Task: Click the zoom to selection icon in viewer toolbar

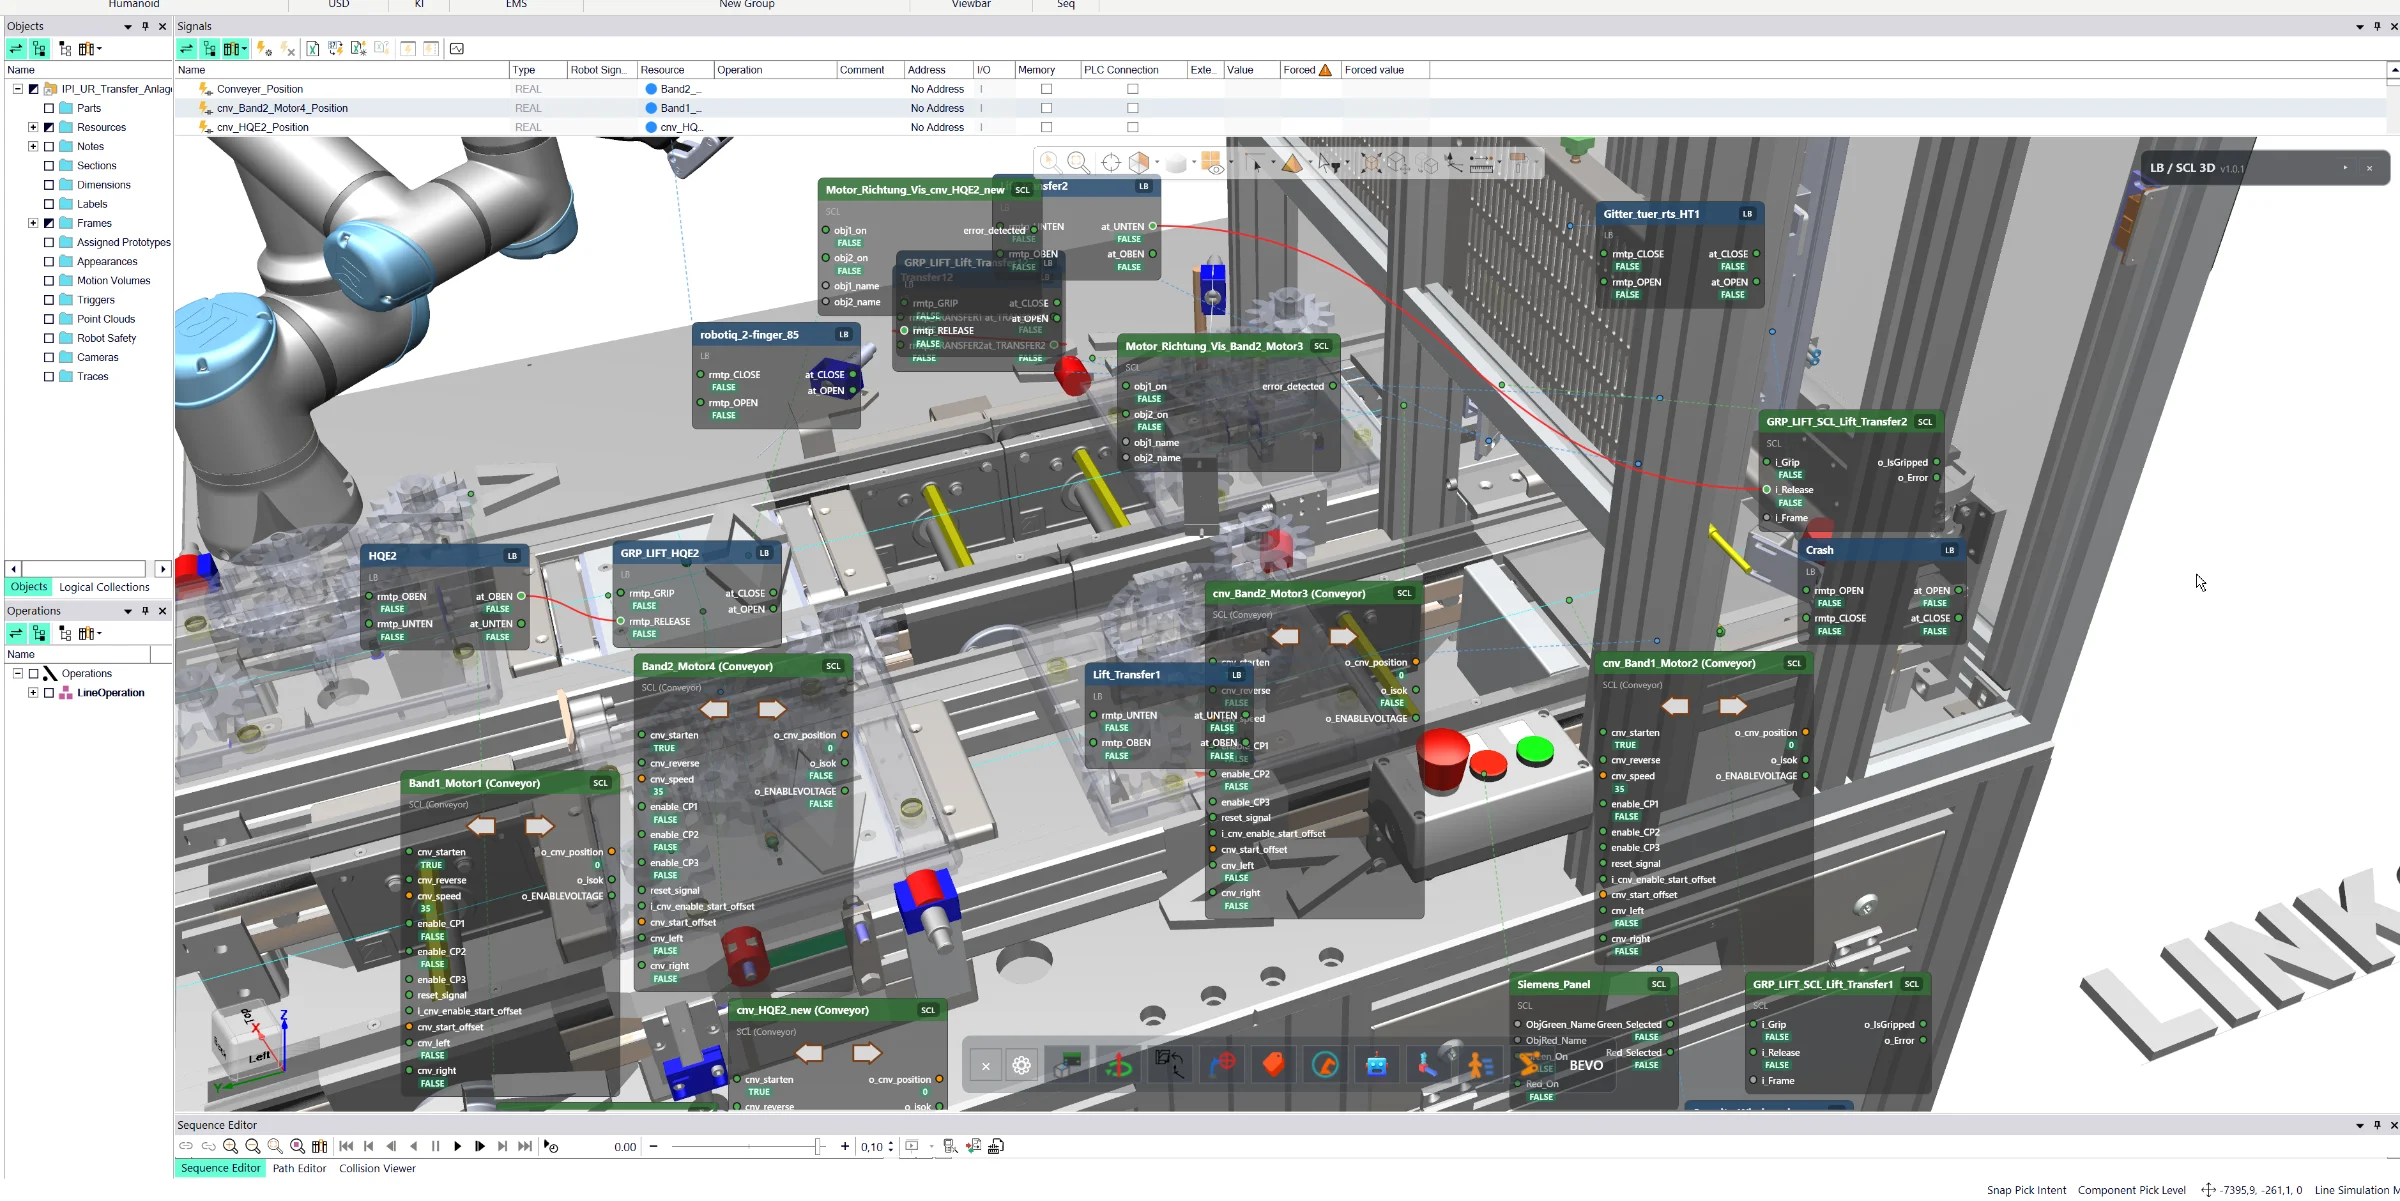Action: click(1050, 162)
